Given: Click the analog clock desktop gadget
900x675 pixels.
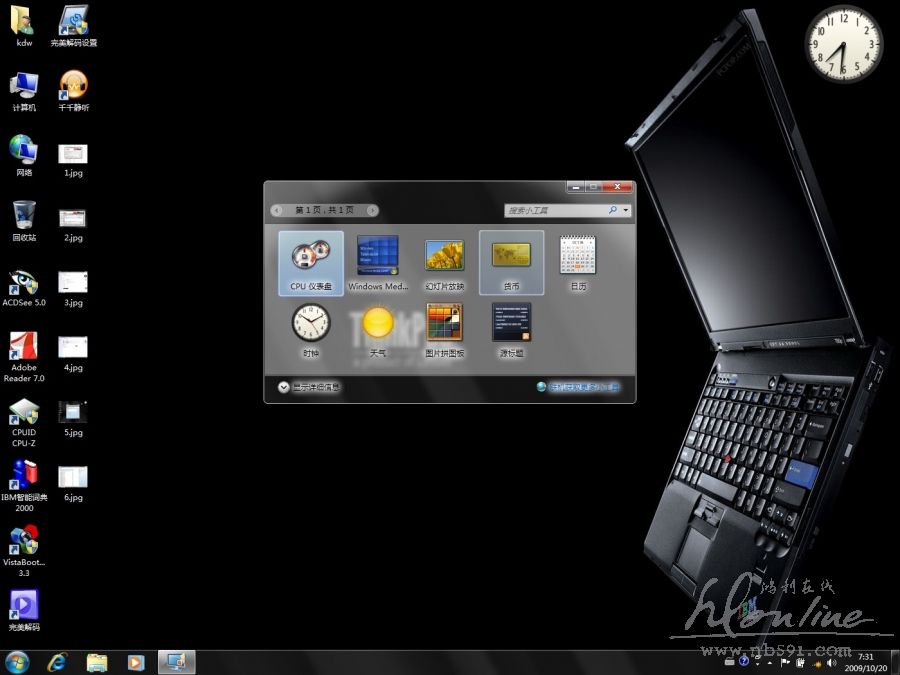Looking at the screenshot, I should coord(844,44).
